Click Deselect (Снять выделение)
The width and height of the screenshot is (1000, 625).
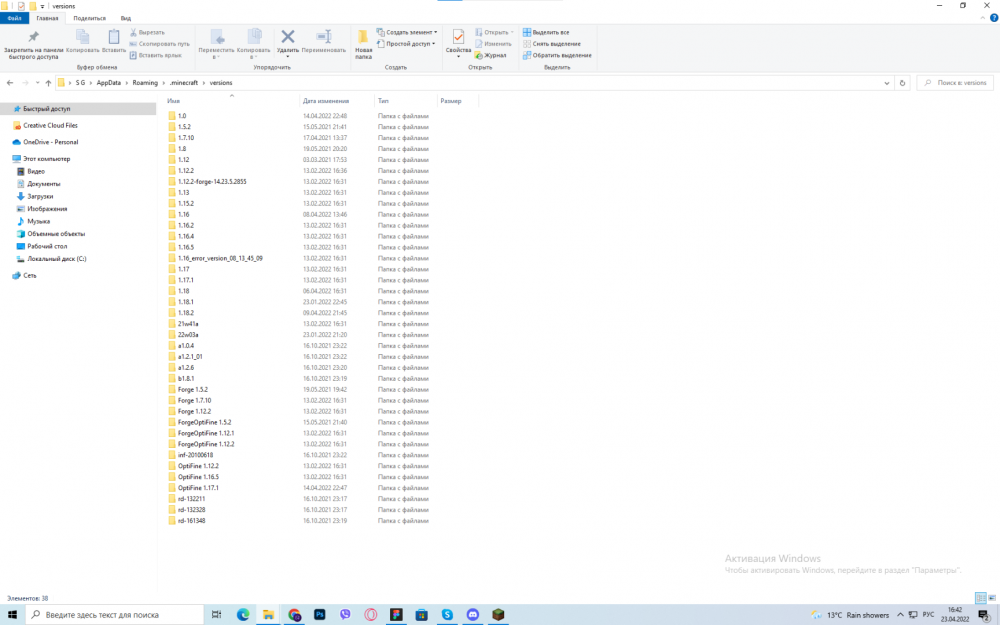[x=552, y=44]
